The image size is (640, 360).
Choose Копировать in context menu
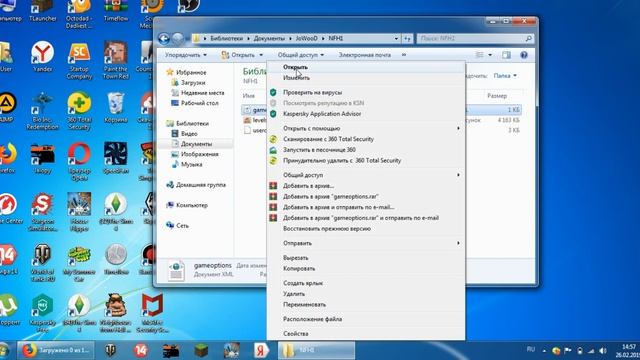click(x=299, y=269)
